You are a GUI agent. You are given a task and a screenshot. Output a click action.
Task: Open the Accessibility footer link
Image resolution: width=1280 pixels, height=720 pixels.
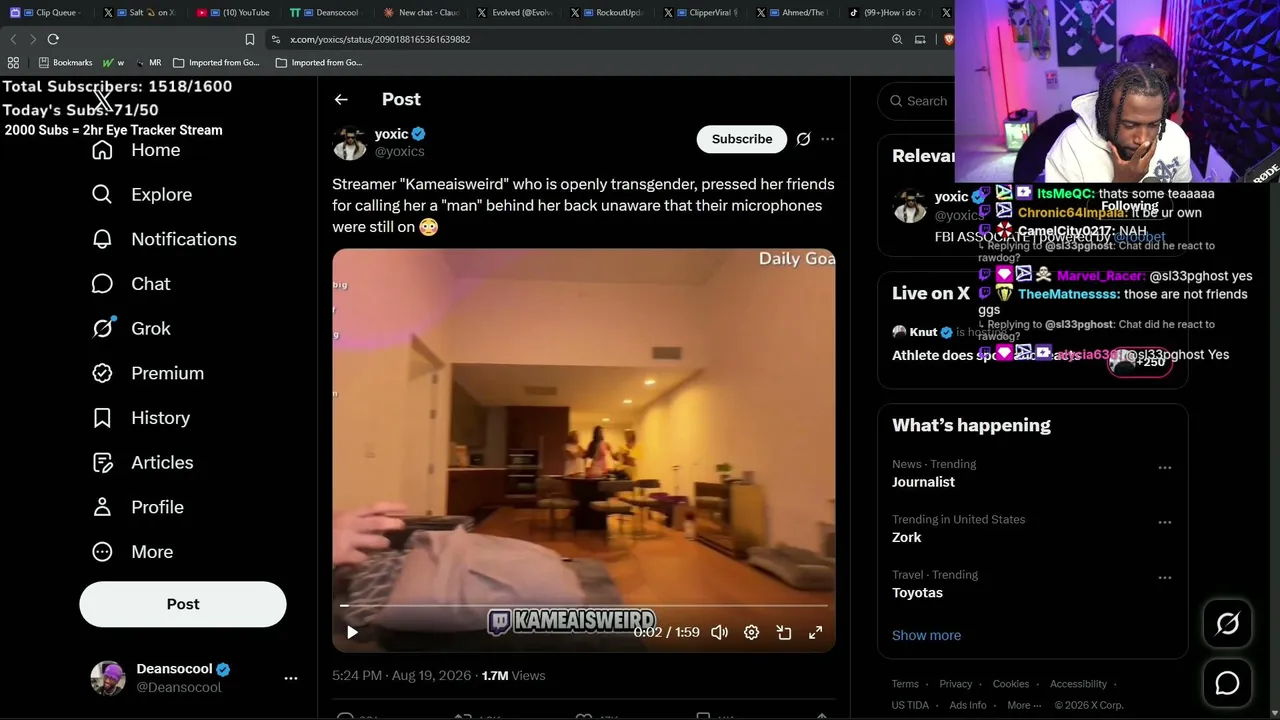1078,684
